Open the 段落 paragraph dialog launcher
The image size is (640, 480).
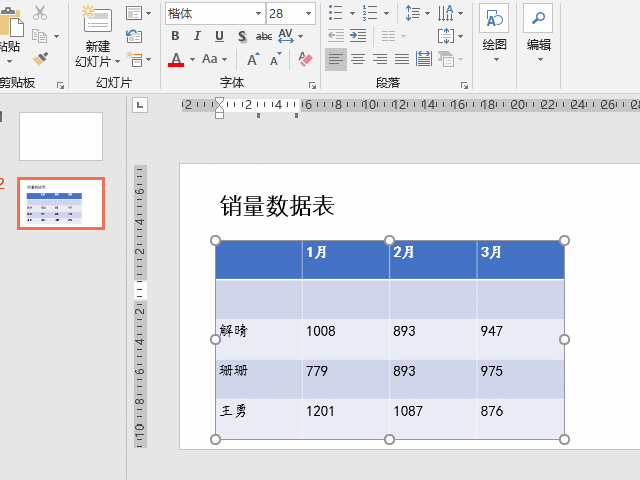coord(464,85)
